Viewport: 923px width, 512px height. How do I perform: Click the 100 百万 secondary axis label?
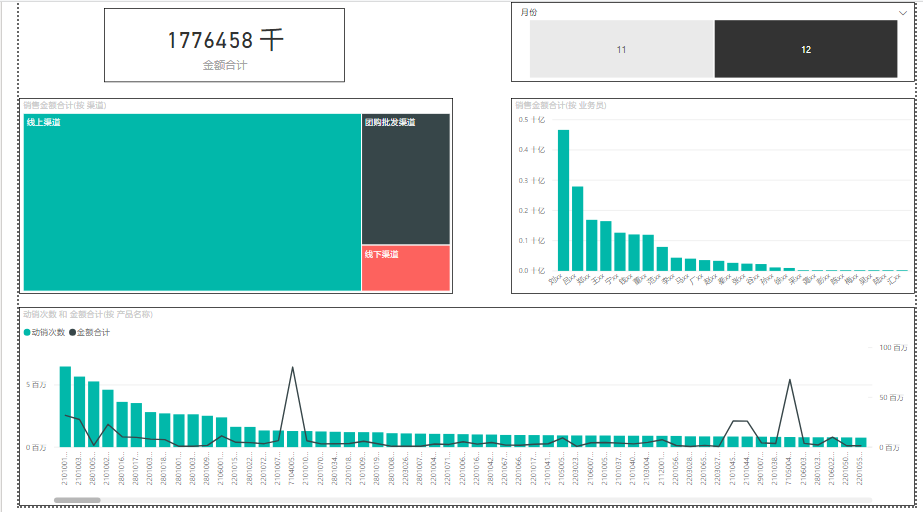click(893, 348)
